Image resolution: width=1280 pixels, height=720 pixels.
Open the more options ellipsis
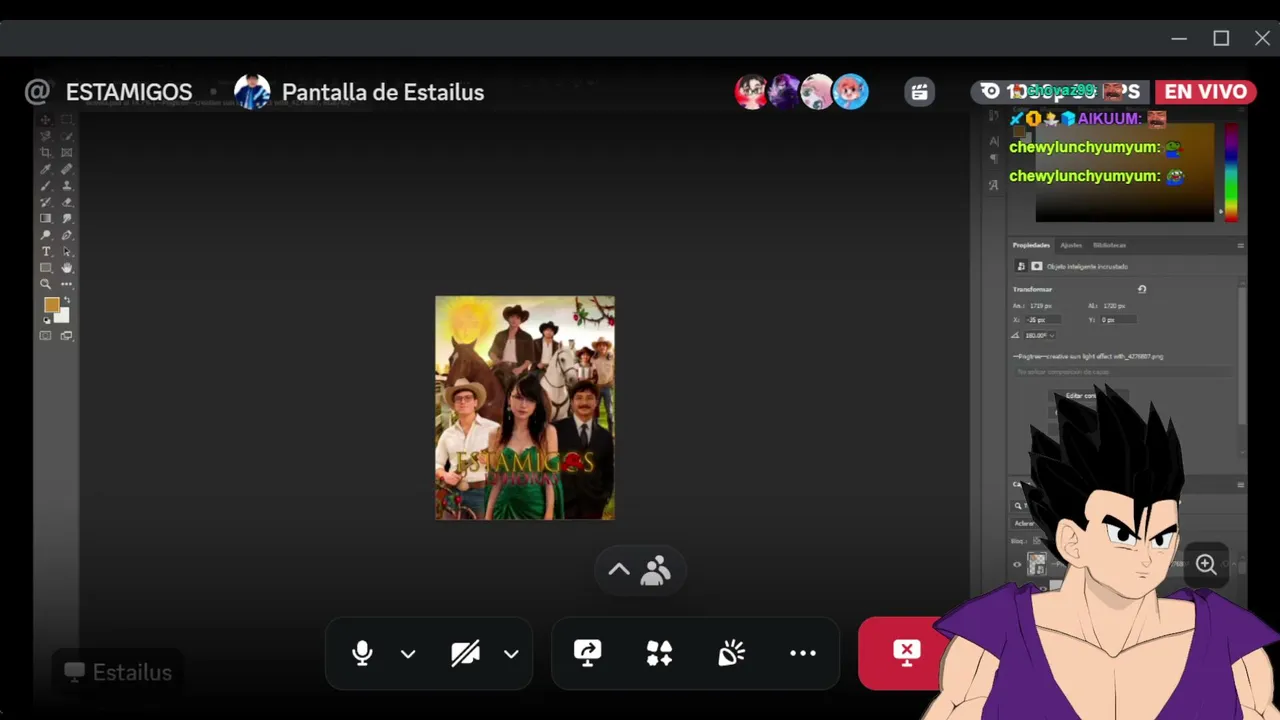pyautogui.click(x=803, y=654)
